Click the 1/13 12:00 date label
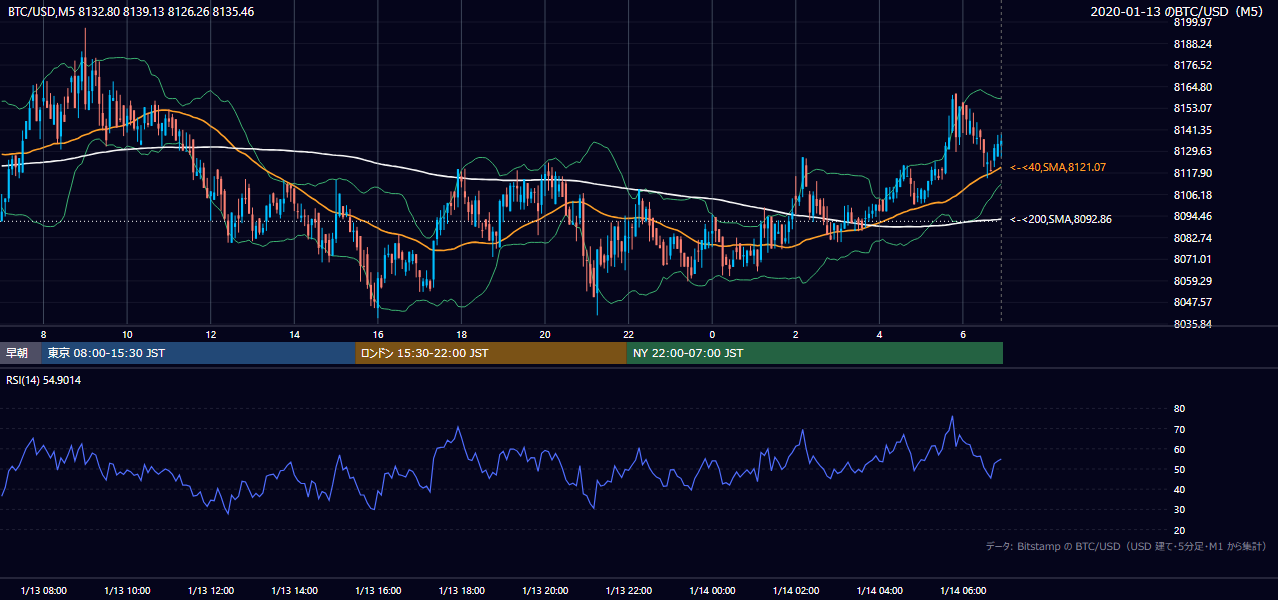 211,590
